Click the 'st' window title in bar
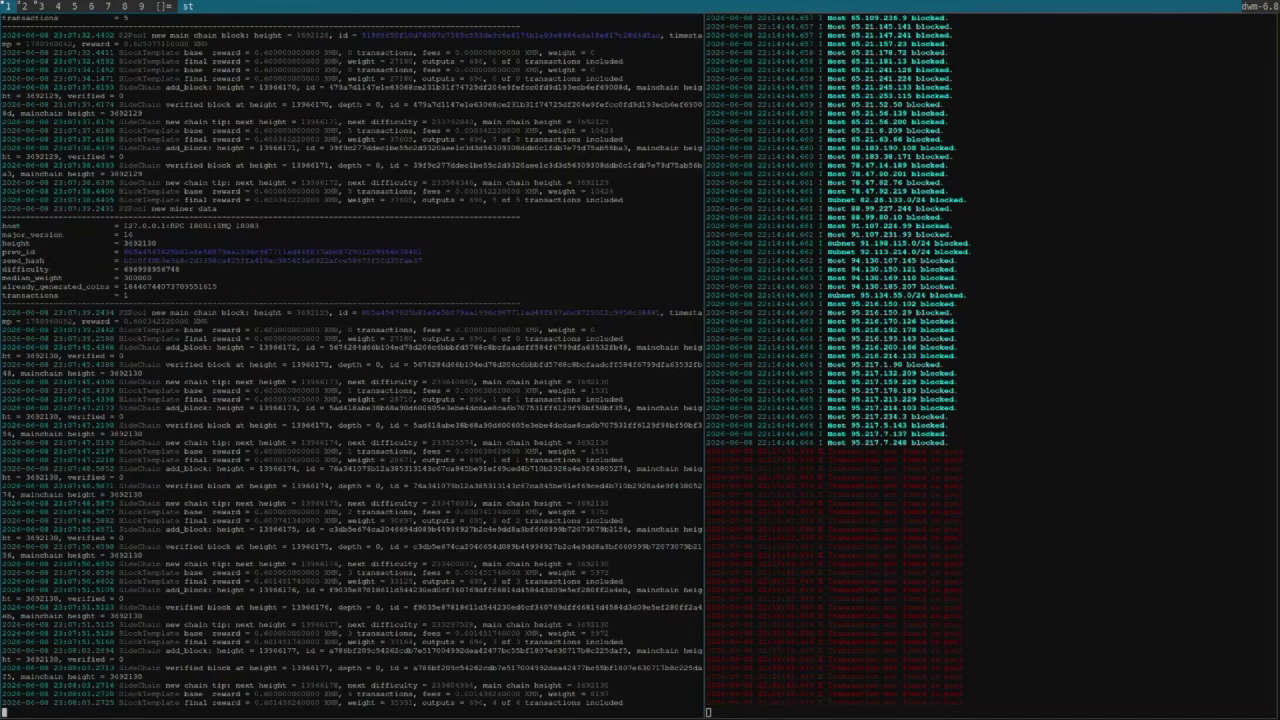The height and width of the screenshot is (720, 1280). 188,6
